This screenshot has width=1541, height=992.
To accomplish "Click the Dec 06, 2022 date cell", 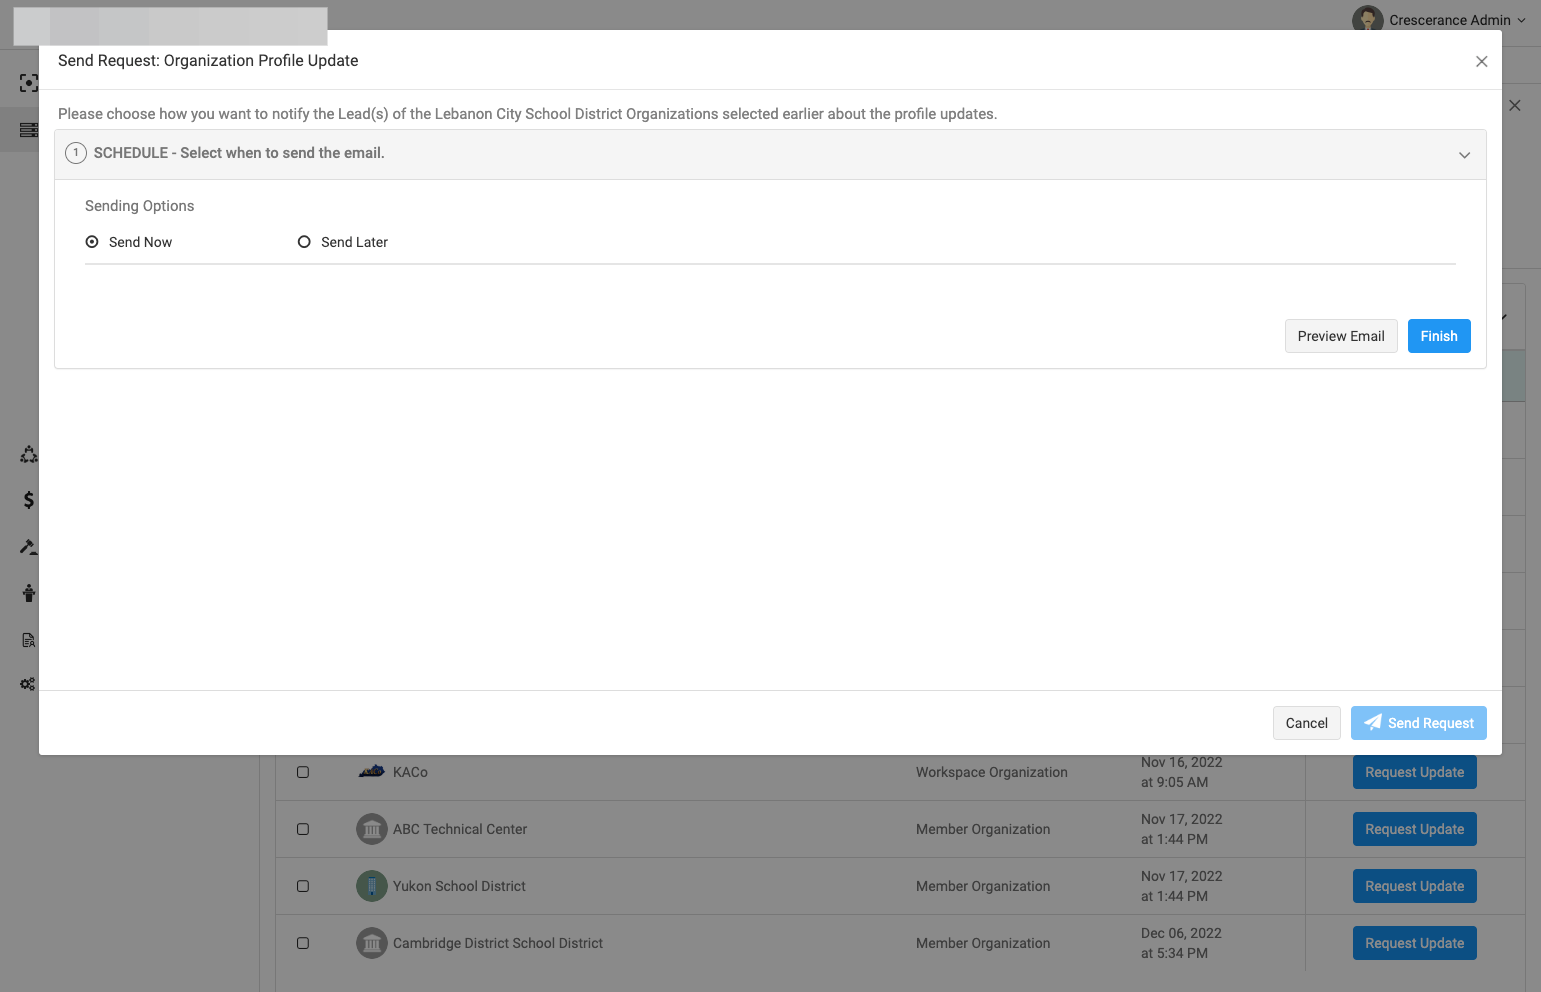I will (x=1181, y=943).
